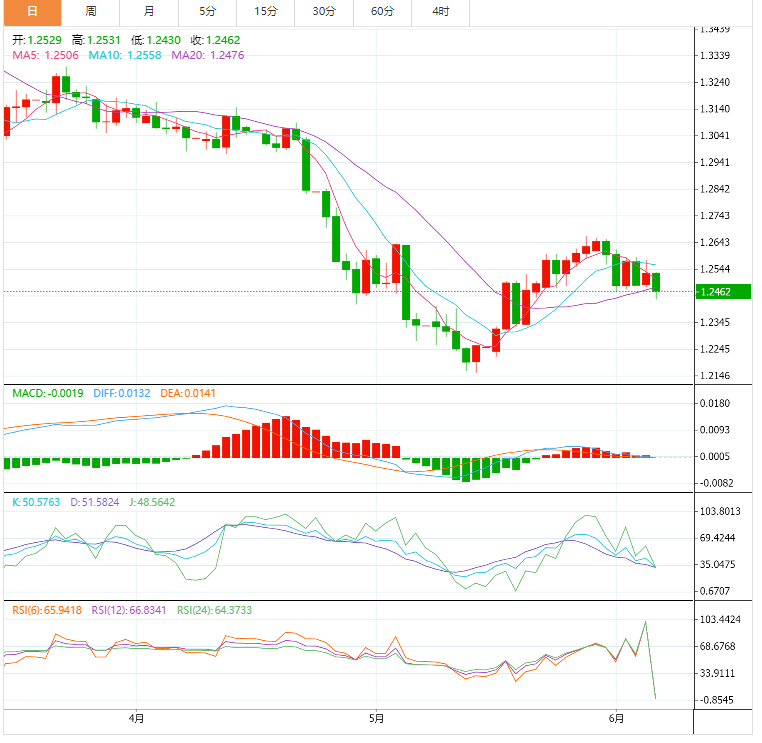The image size is (762, 743).
Task: Open the 60分 timeframe tab
Action: point(382,12)
